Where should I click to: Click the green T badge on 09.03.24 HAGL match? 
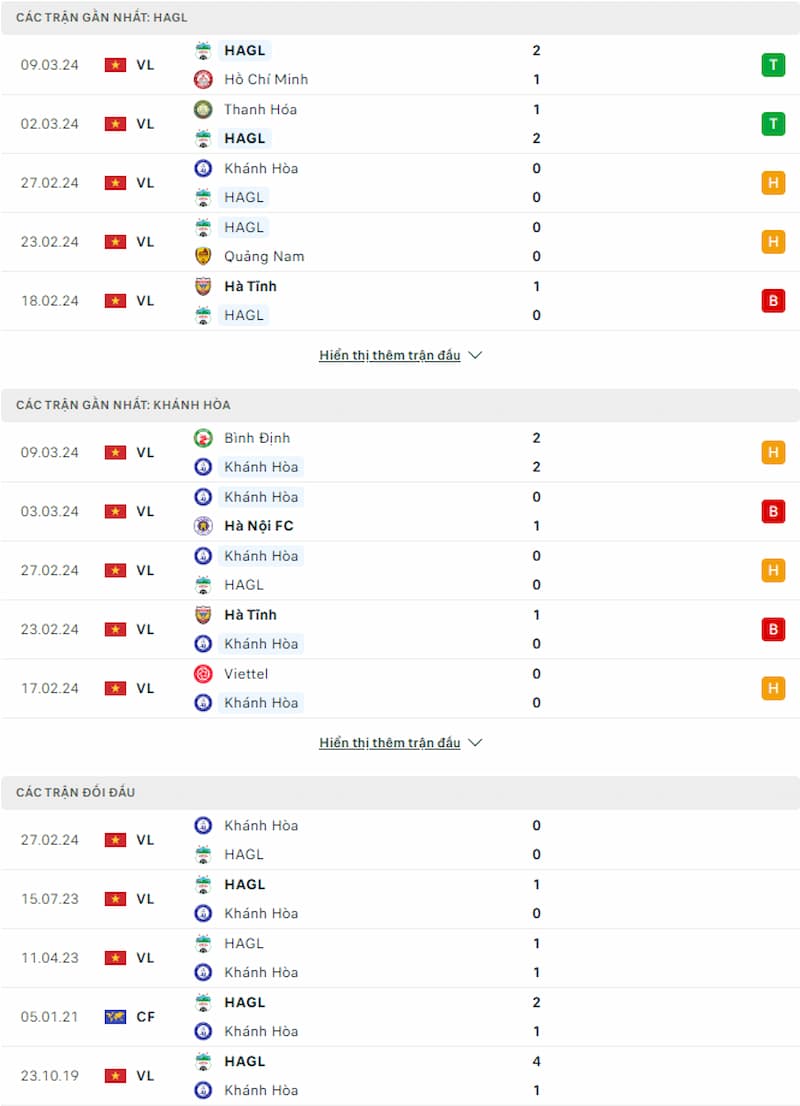(773, 65)
